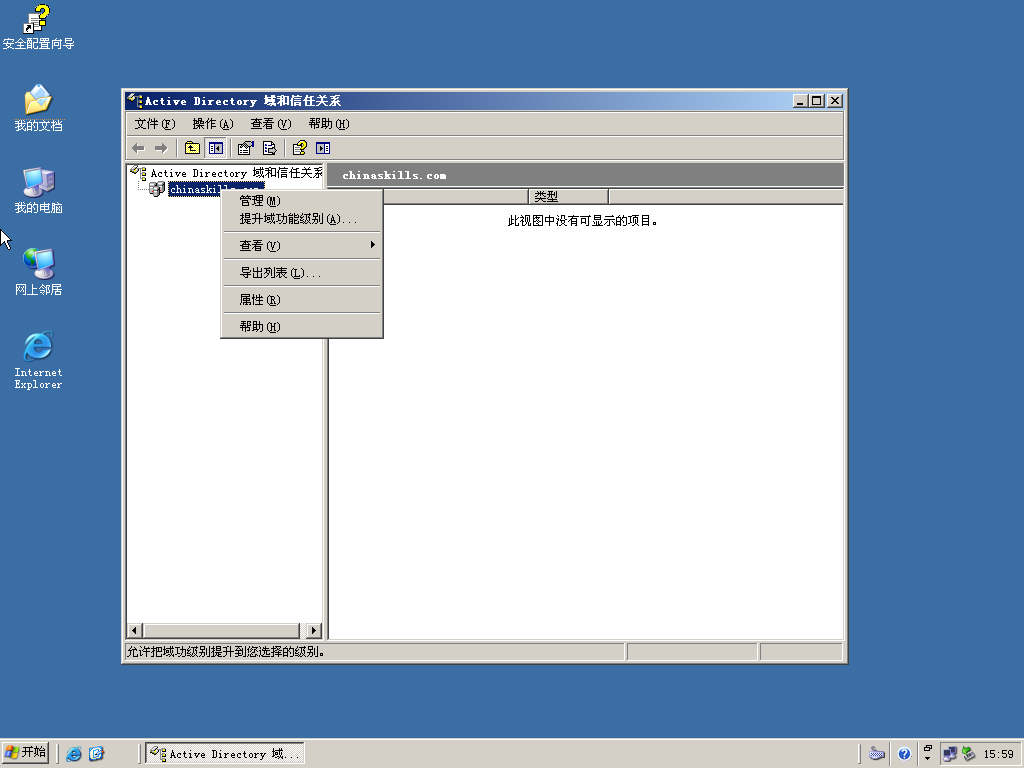This screenshot has height=768, width=1024.
Task: Click the second quick launch icon
Action: (96, 754)
